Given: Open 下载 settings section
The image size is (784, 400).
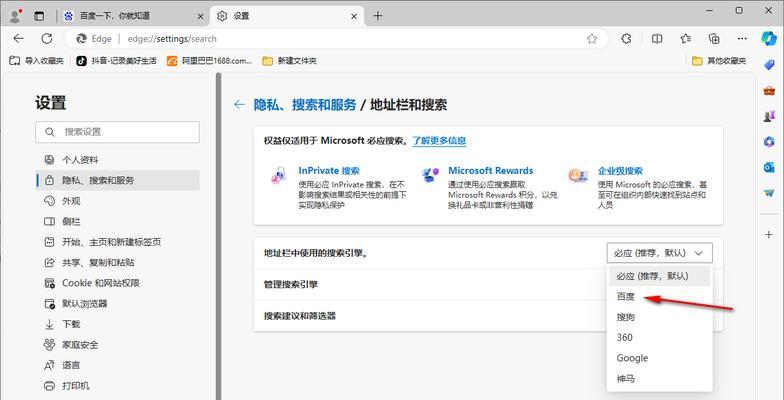Looking at the screenshot, I should tap(118, 324).
